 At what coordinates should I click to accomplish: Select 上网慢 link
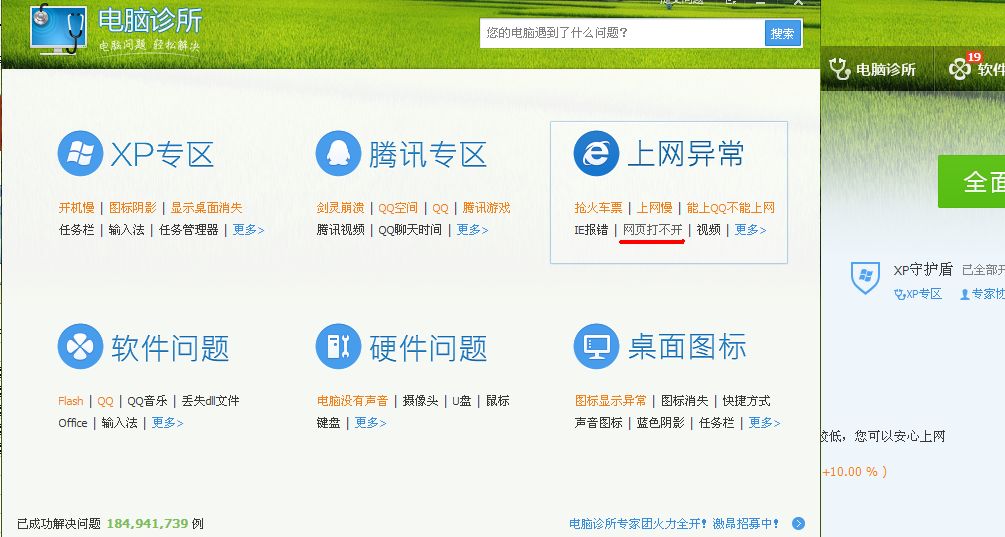pyautogui.click(x=654, y=208)
